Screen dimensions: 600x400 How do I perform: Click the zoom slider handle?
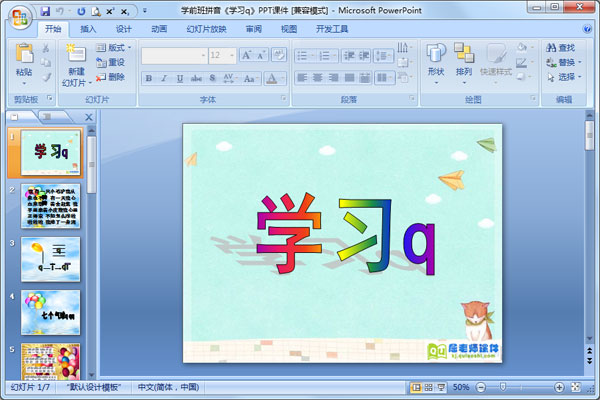pyautogui.click(x=503, y=387)
